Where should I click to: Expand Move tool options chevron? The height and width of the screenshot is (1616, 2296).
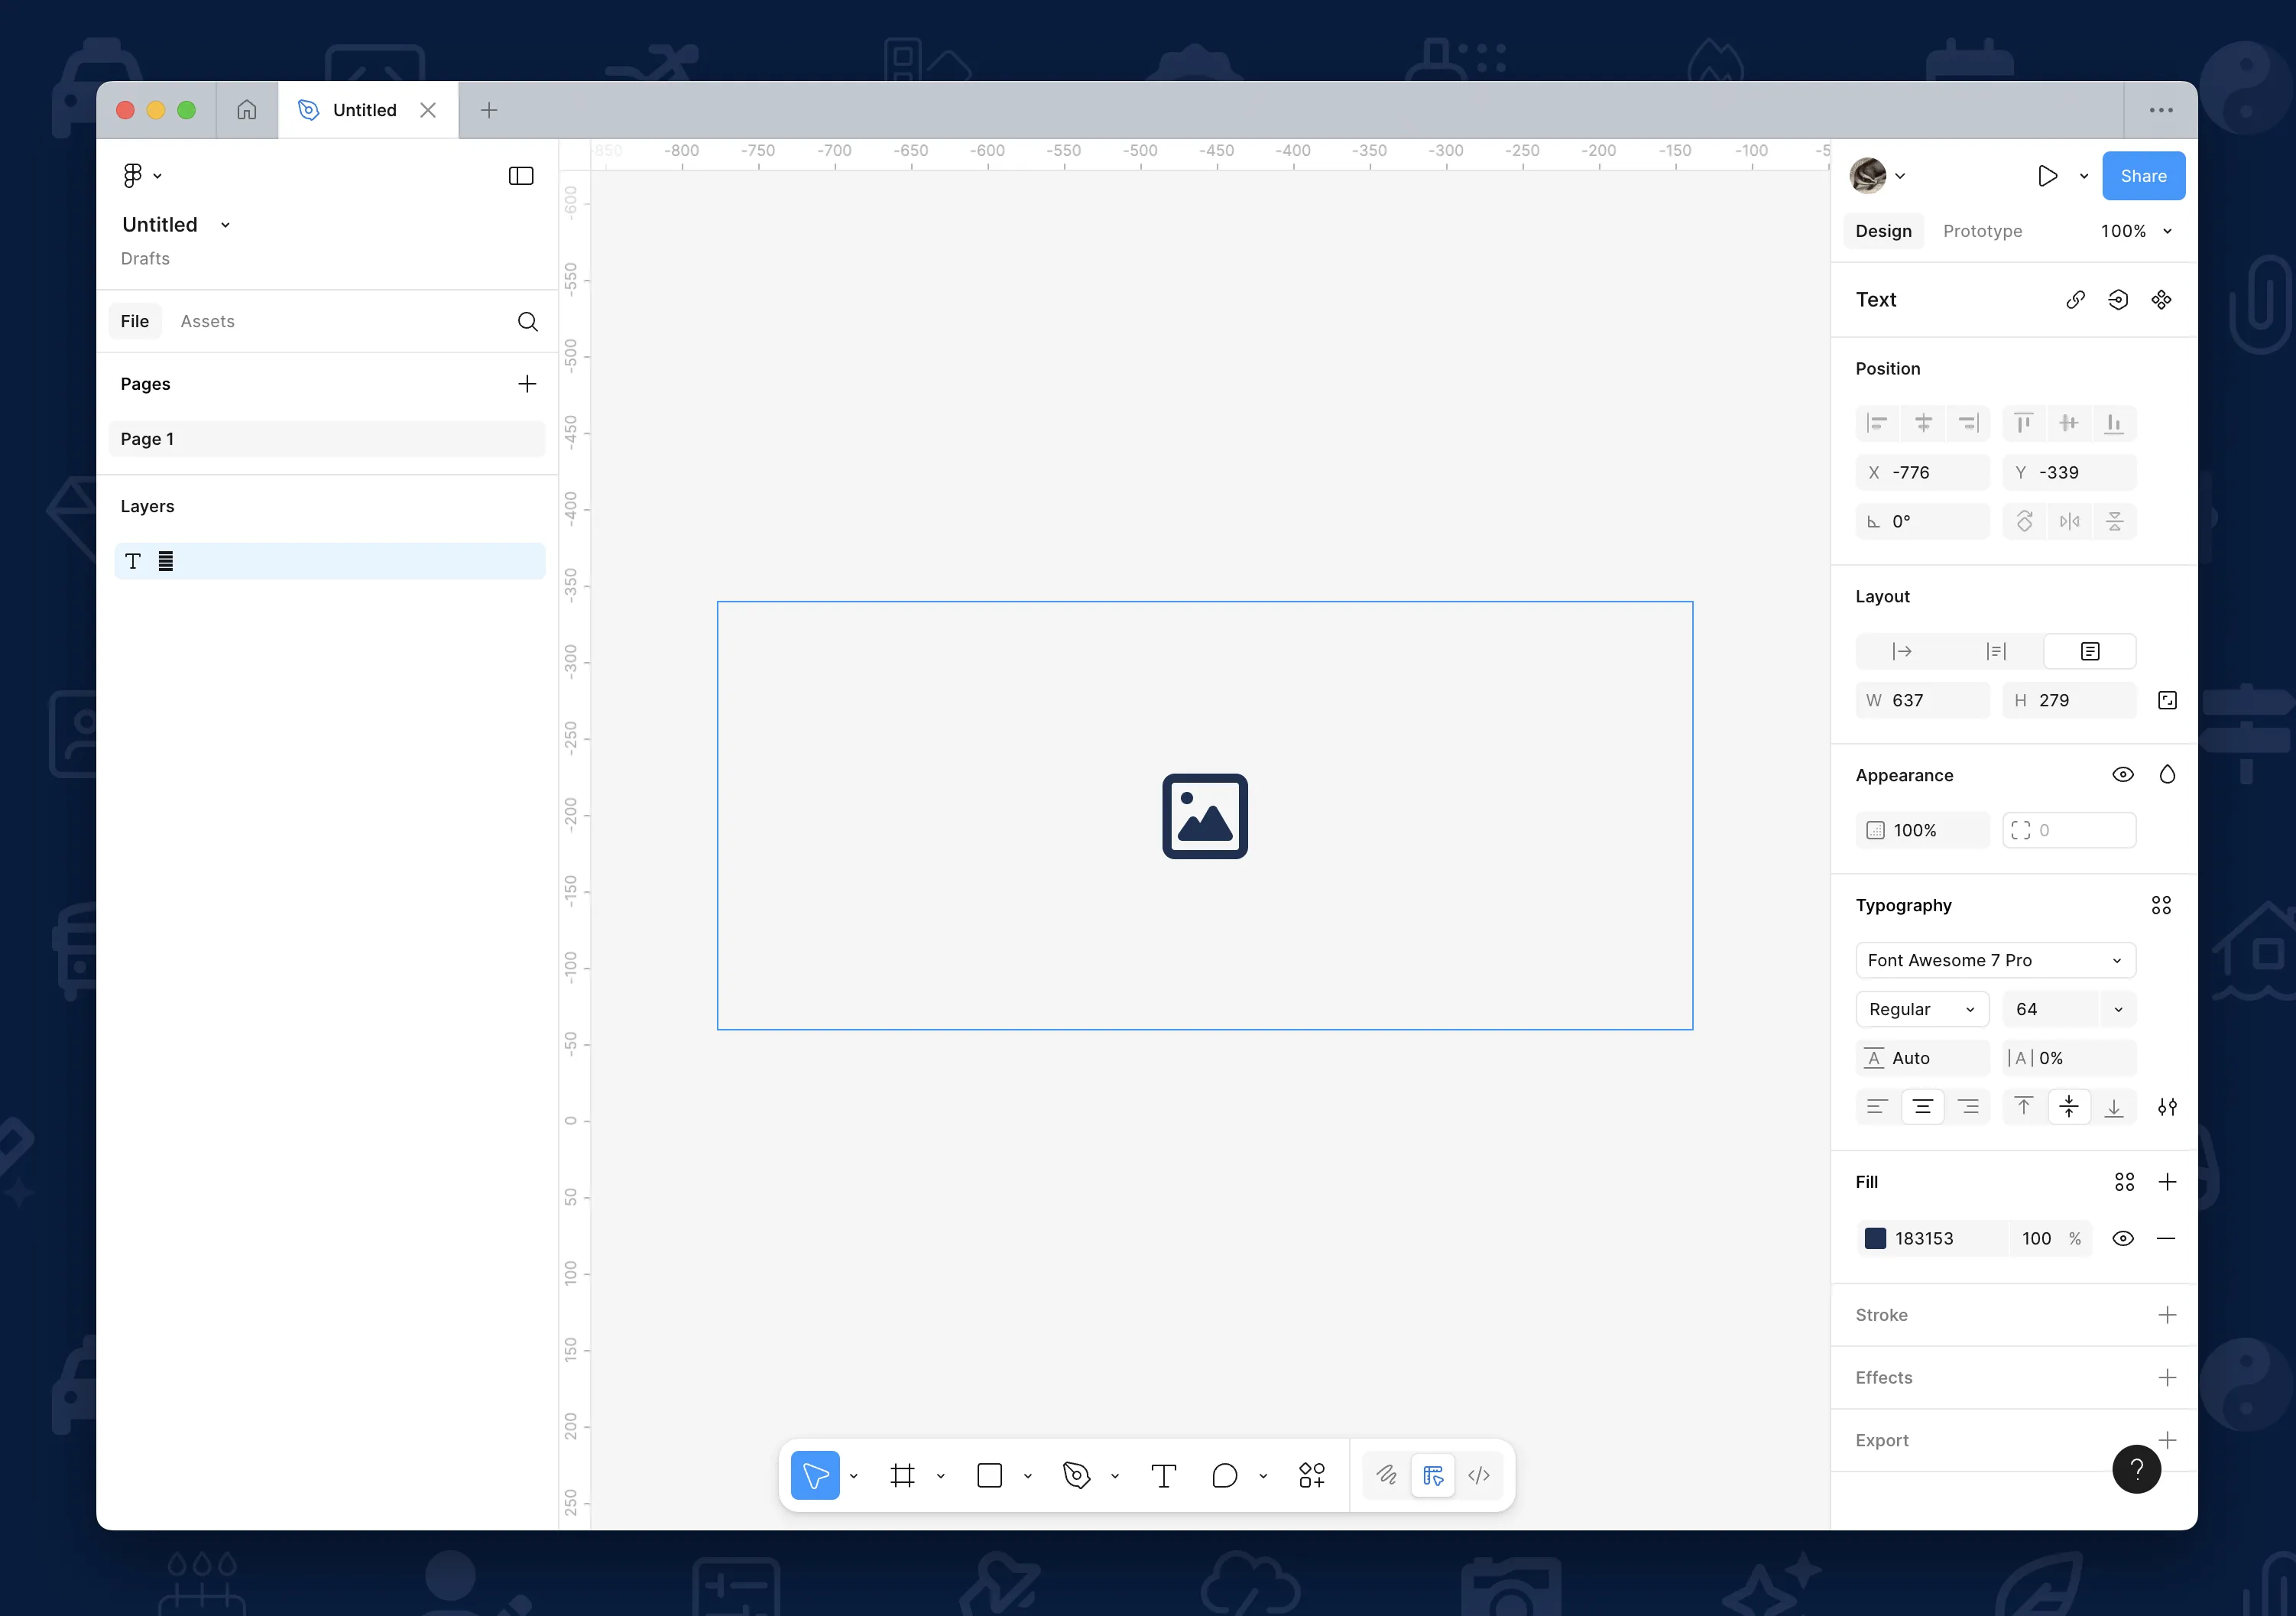pyautogui.click(x=853, y=1476)
